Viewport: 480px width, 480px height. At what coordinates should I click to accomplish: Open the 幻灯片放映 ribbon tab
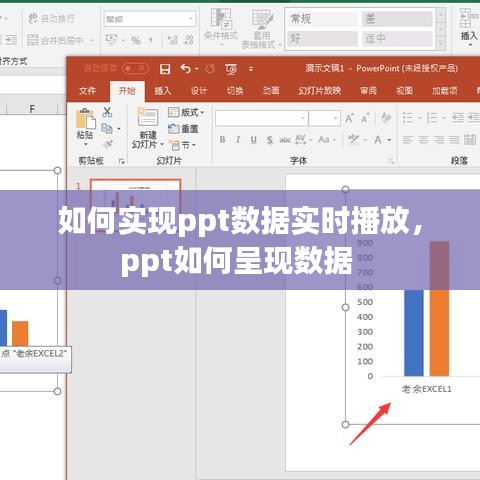click(320, 91)
